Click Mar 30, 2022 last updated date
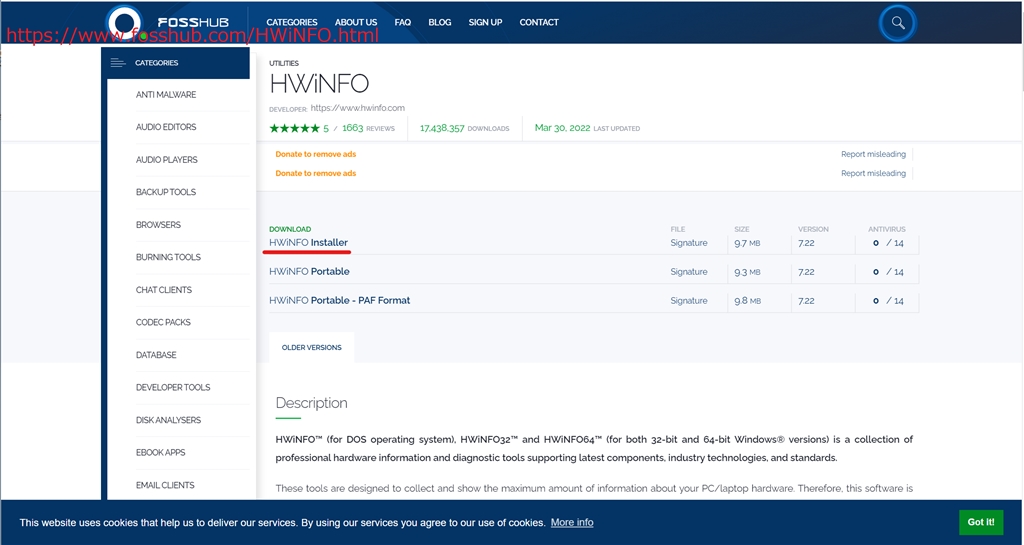The image size is (1024, 545). [x=587, y=128]
